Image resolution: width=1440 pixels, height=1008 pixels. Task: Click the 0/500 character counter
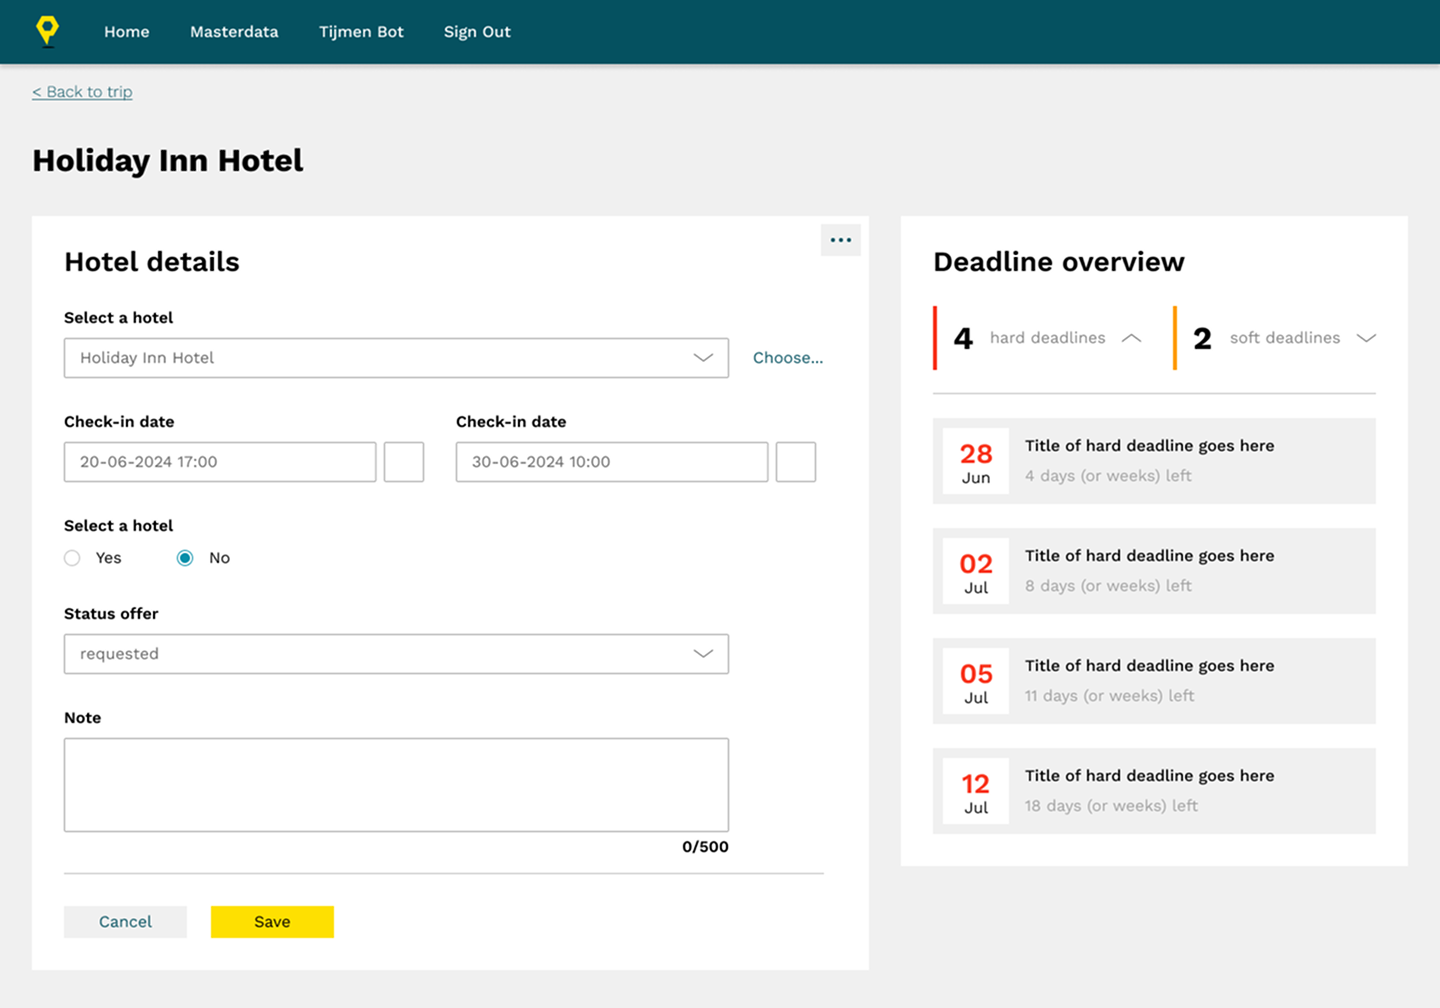point(705,847)
